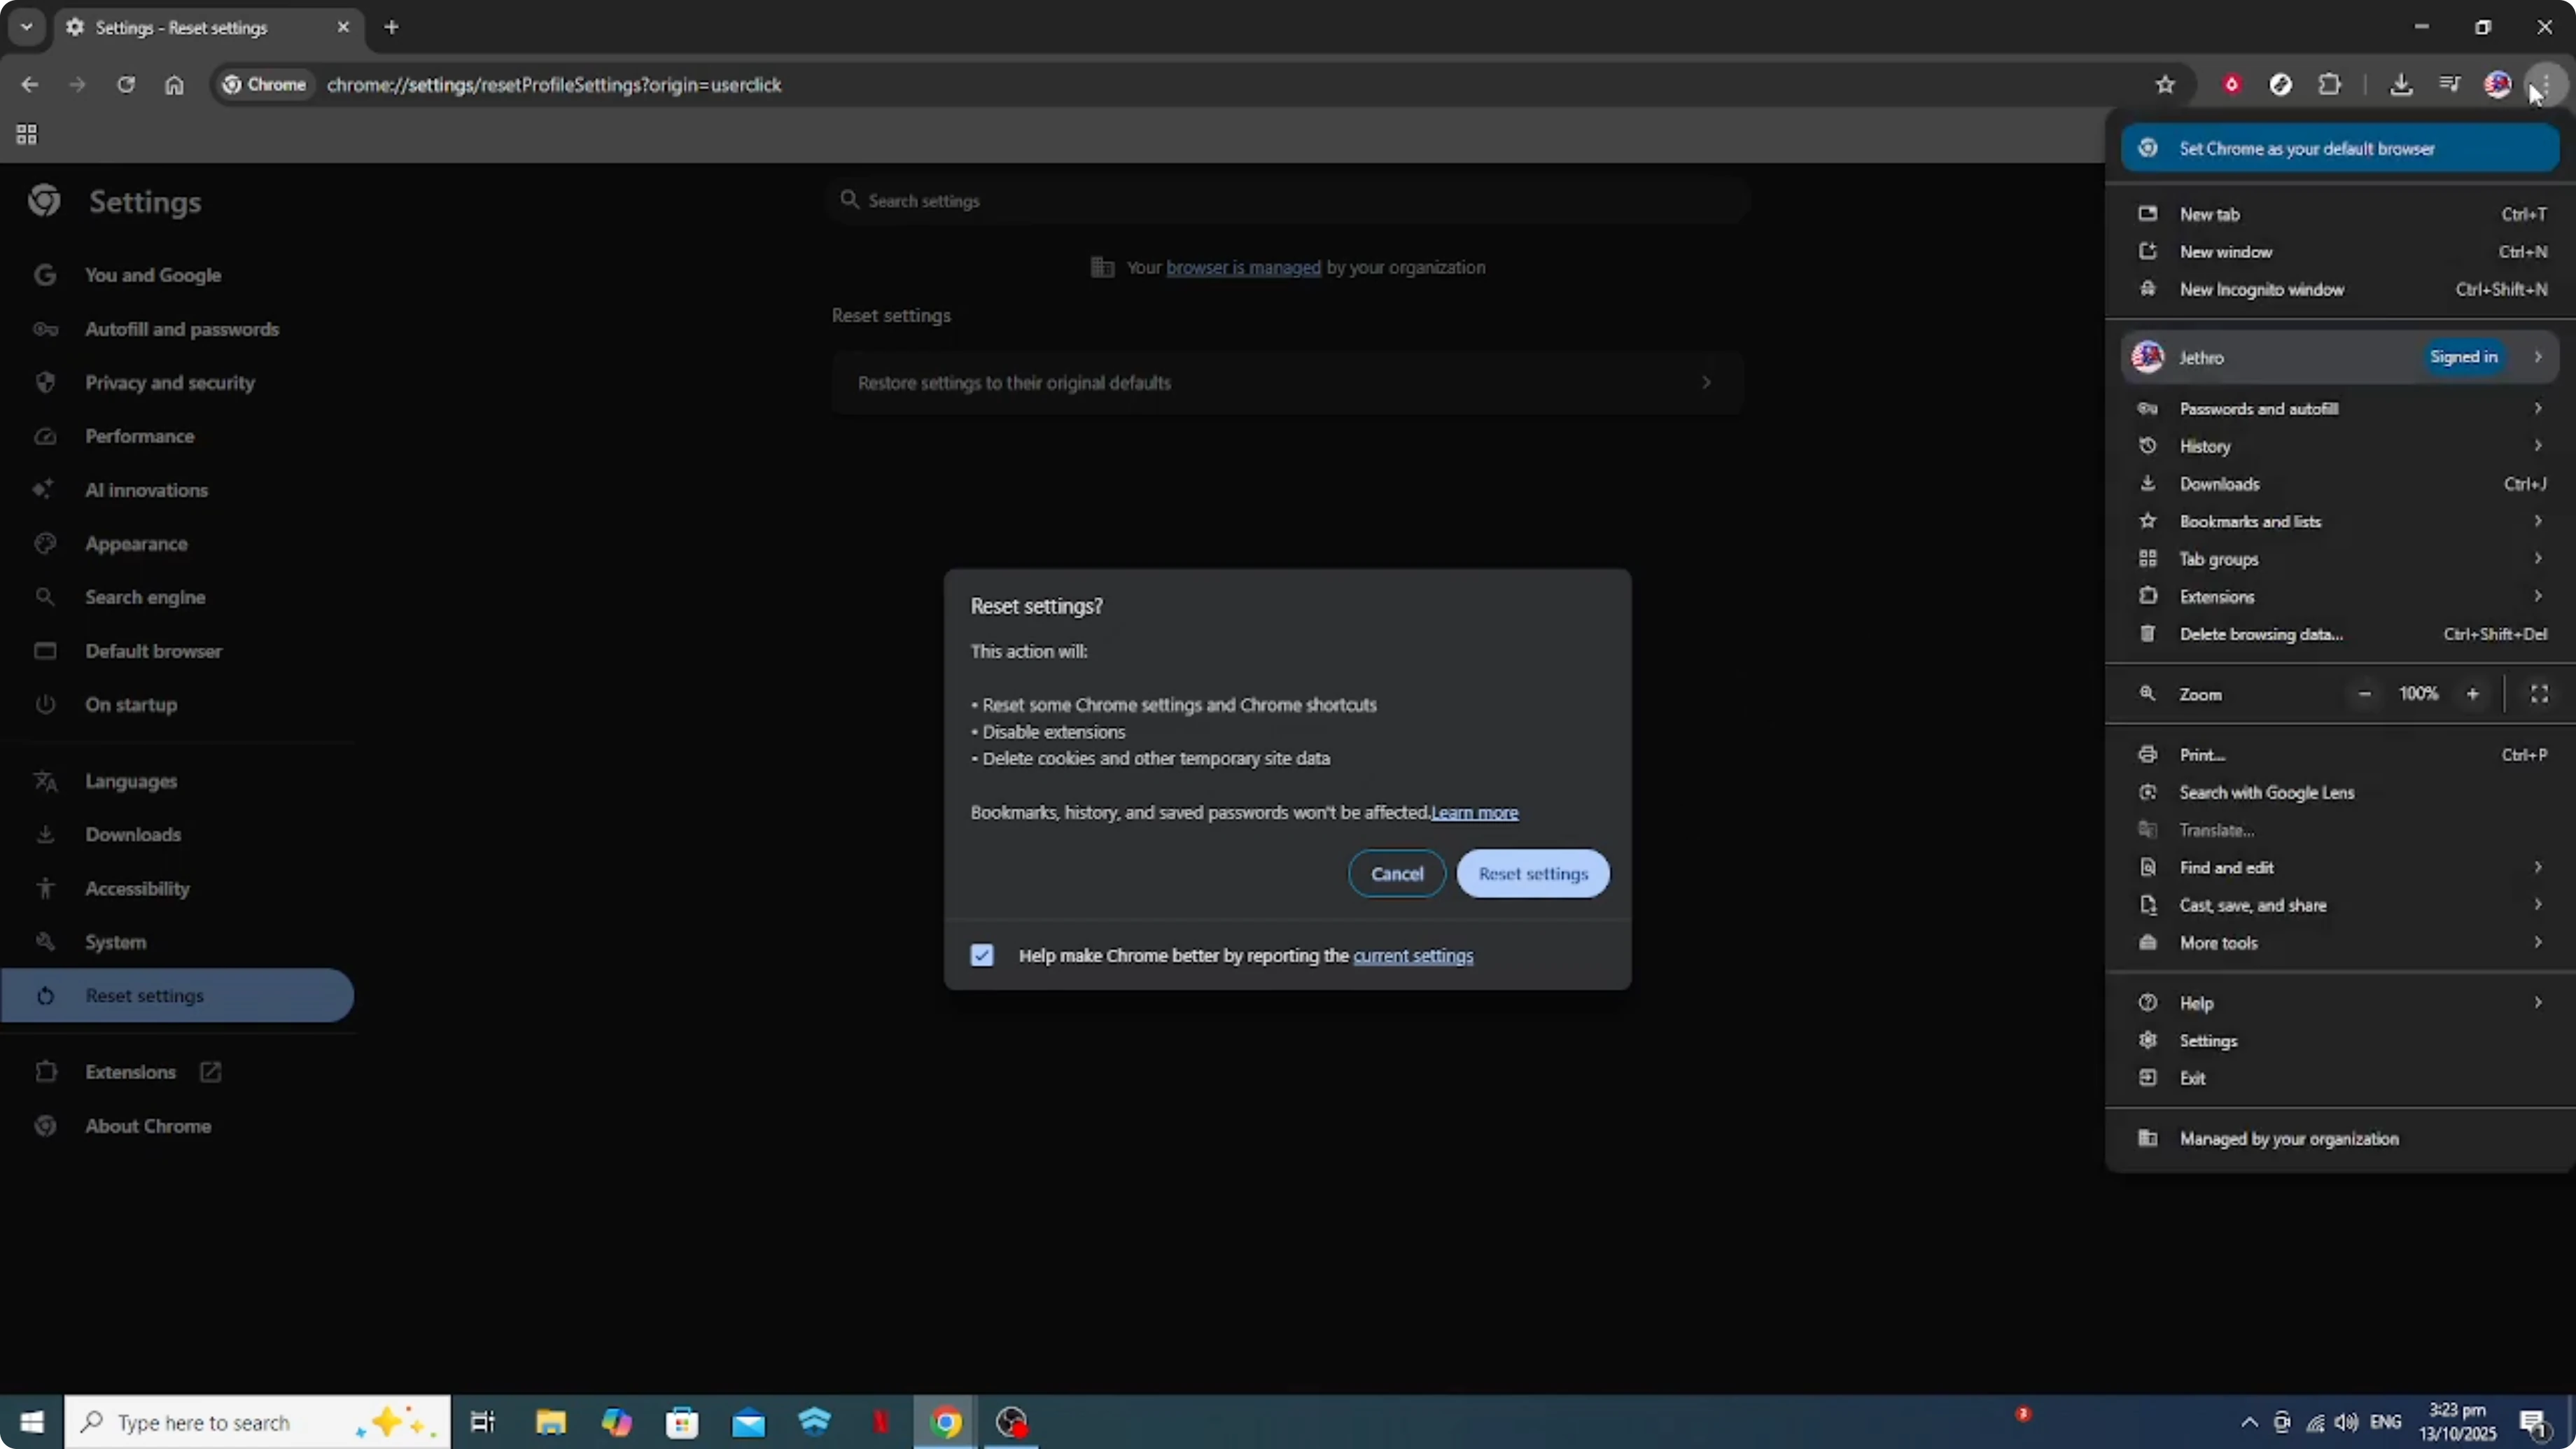The image size is (2576, 1449).
Task: Zoom out with the minus button
Action: coord(2364,694)
